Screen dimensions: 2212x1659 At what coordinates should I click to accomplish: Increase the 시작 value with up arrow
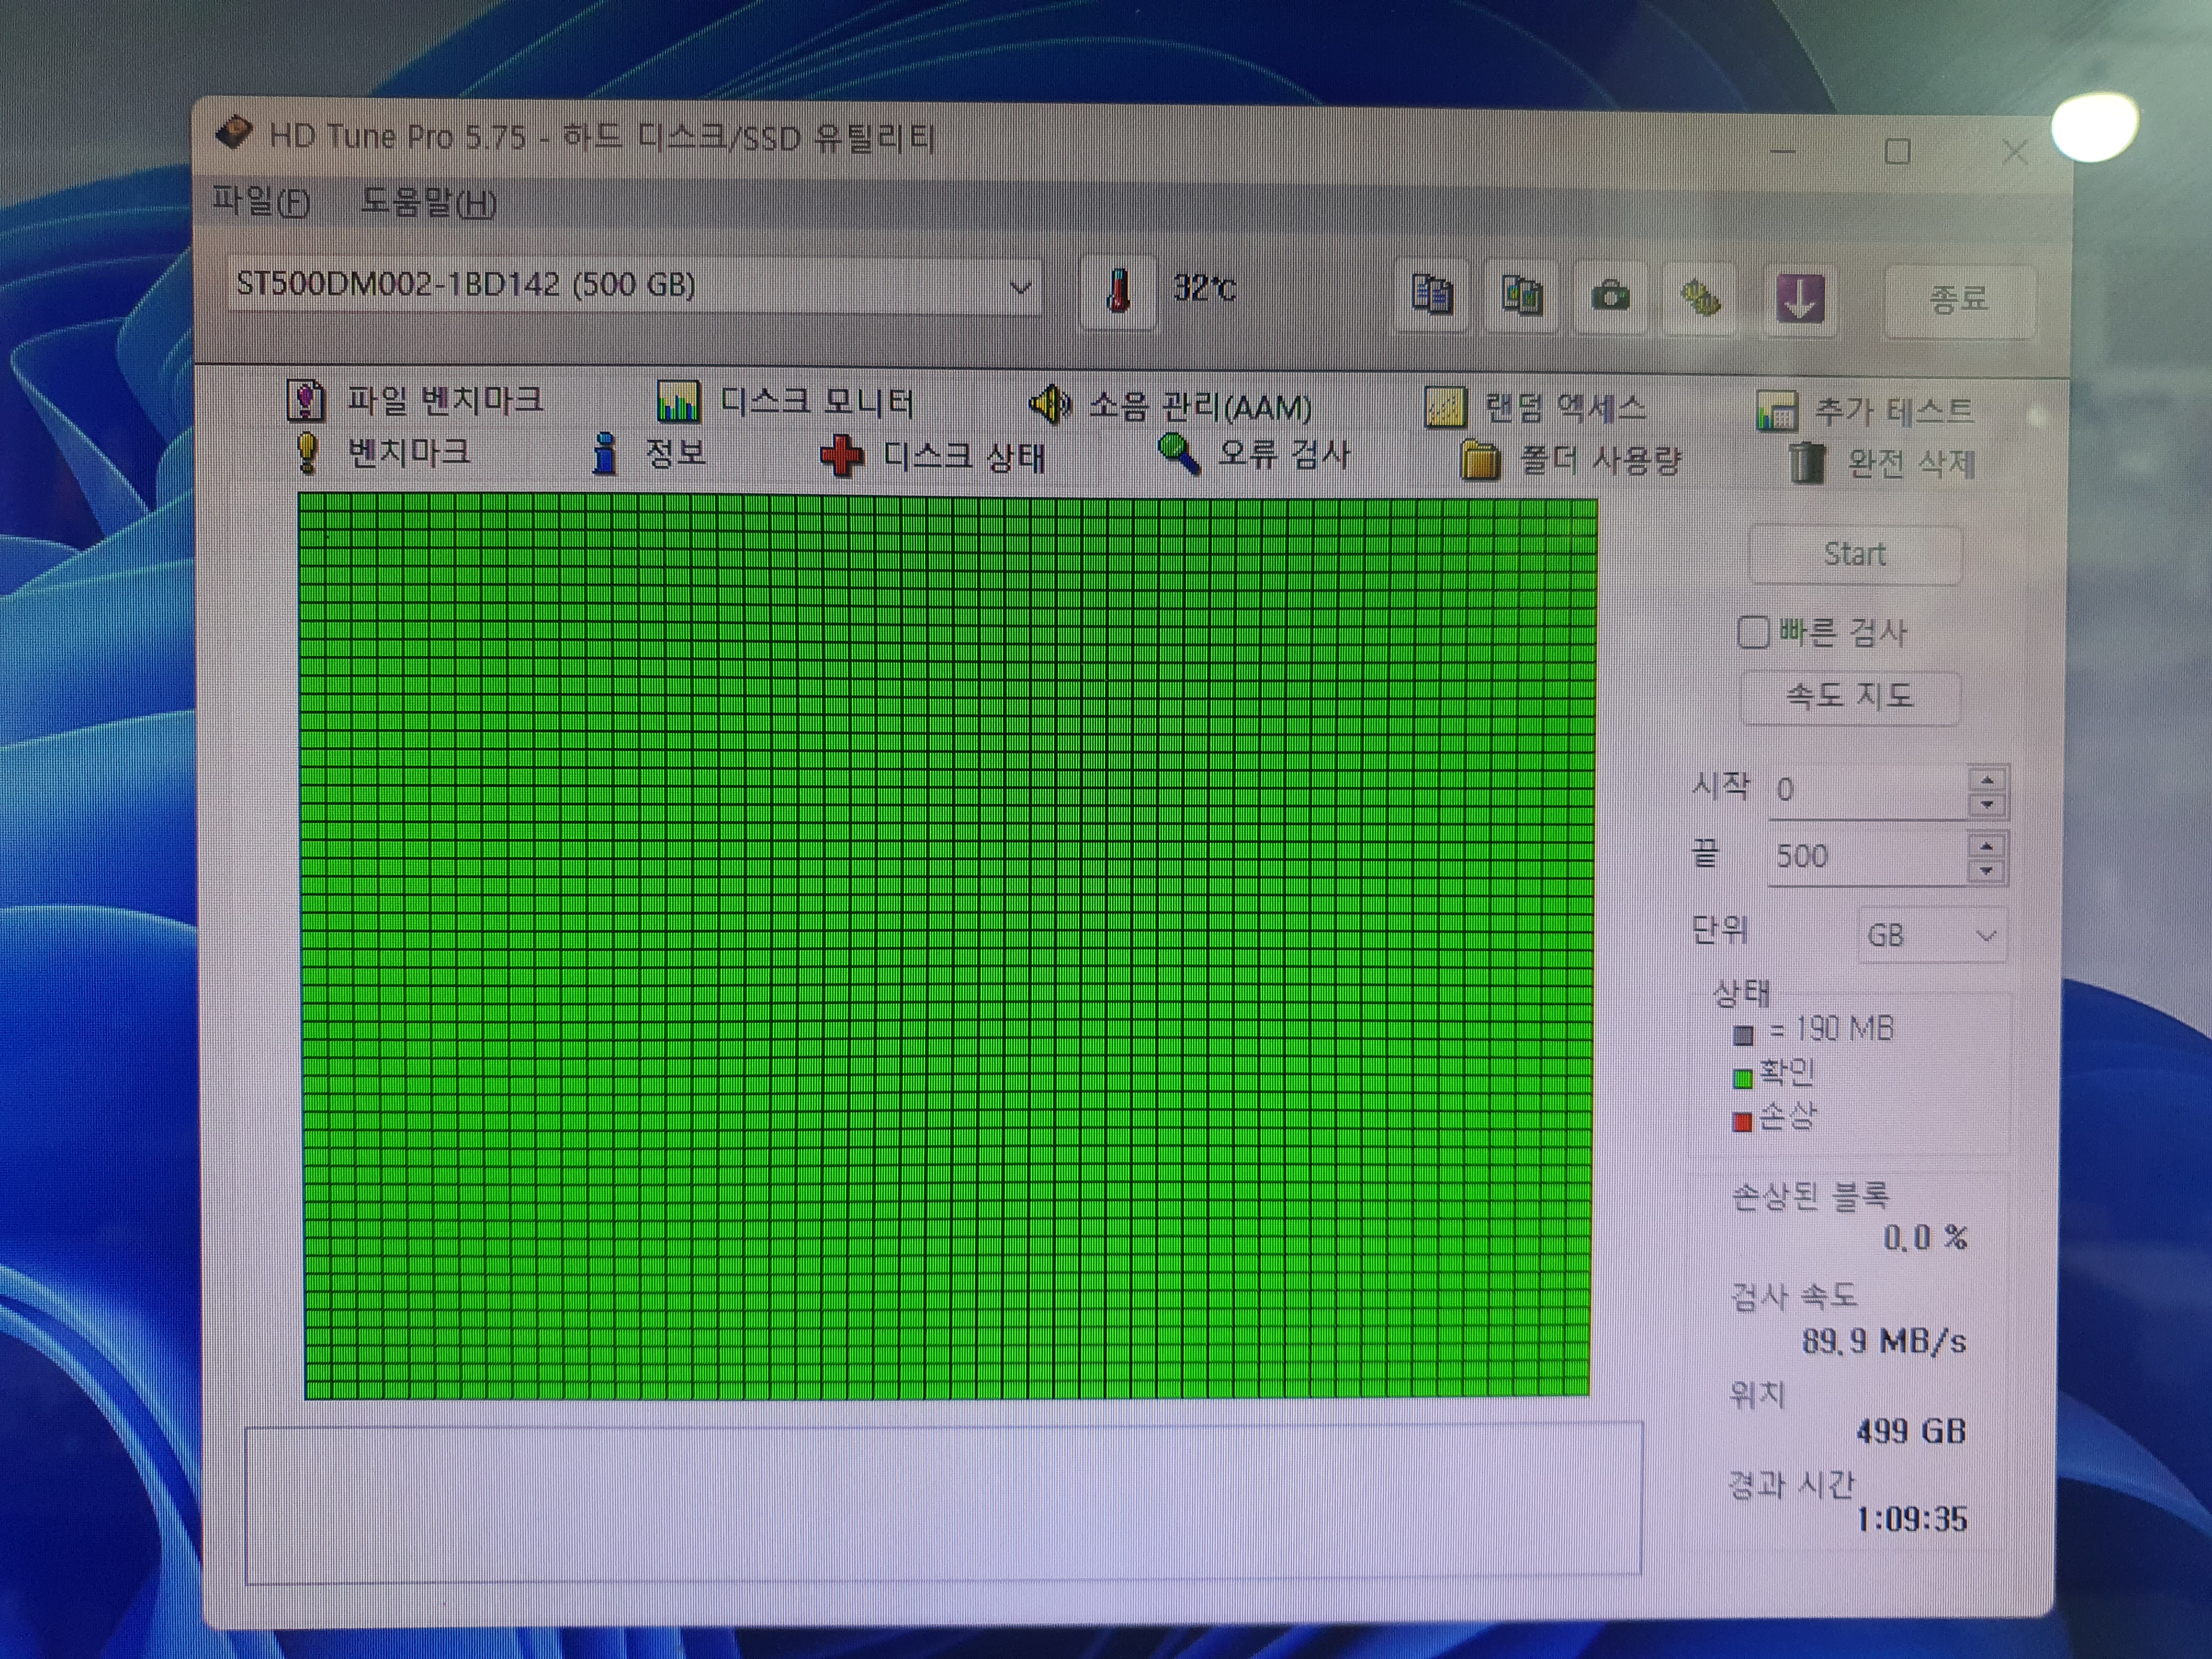1987,780
